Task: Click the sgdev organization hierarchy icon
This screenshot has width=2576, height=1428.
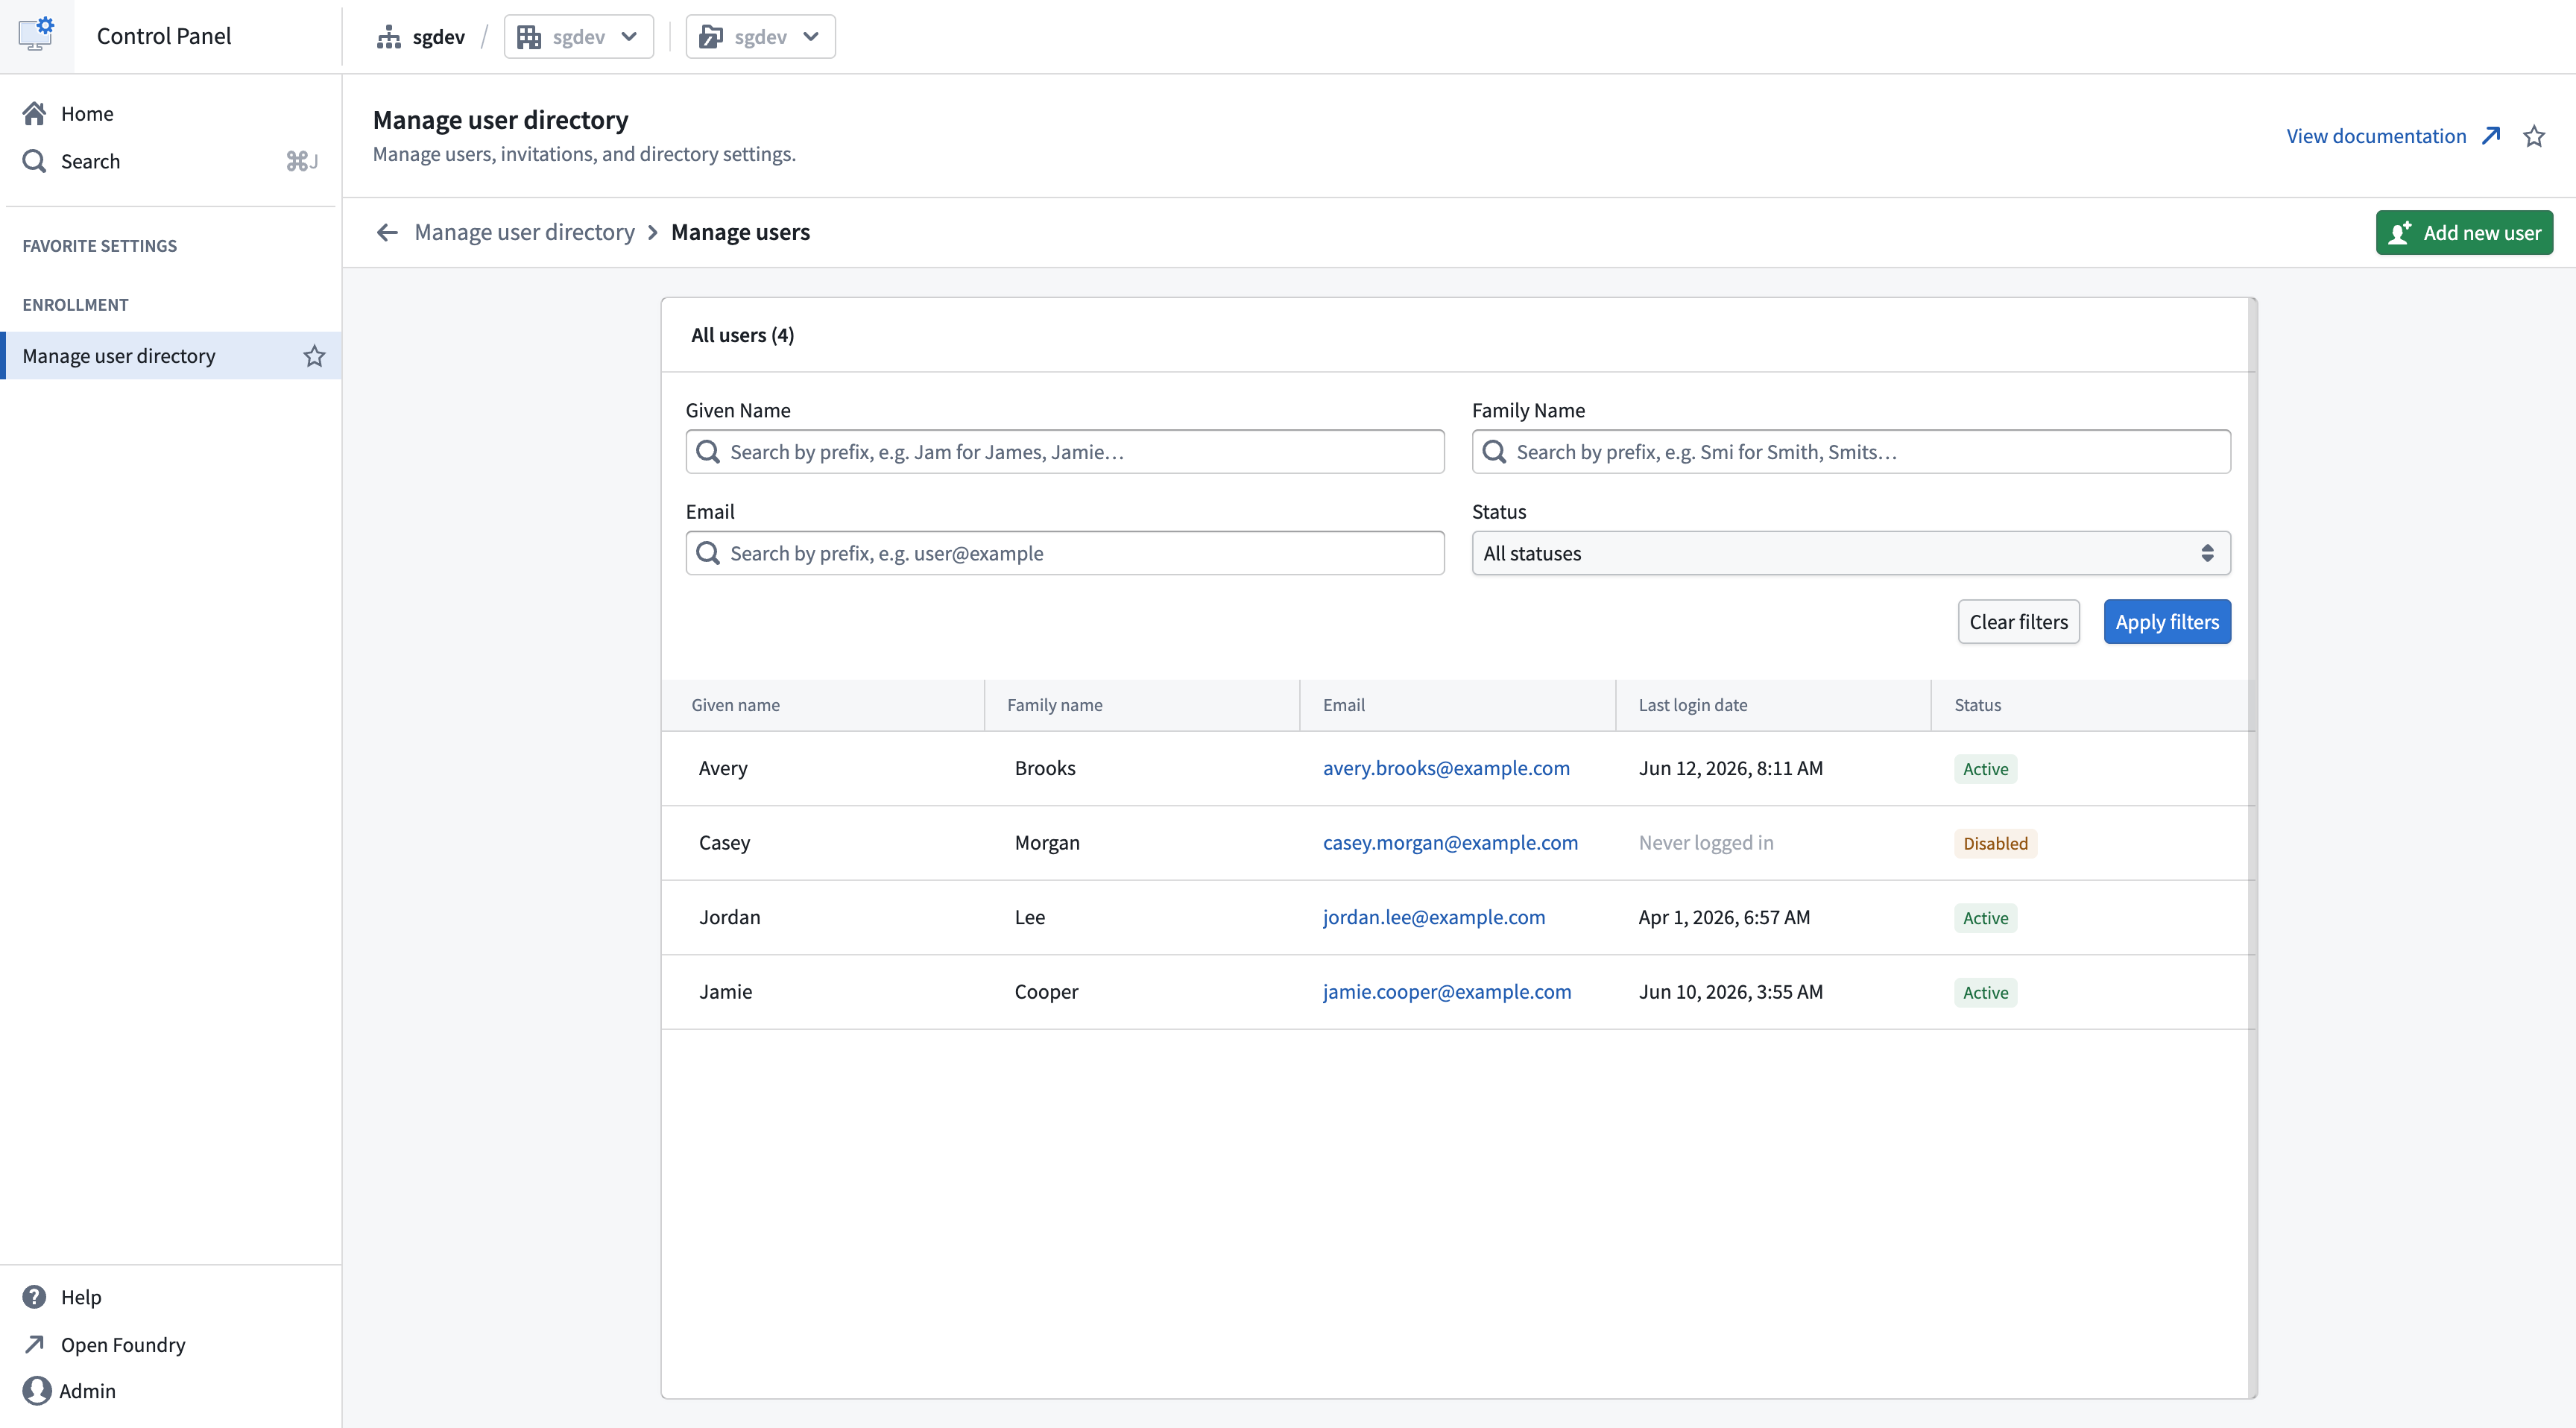Action: [x=388, y=37]
